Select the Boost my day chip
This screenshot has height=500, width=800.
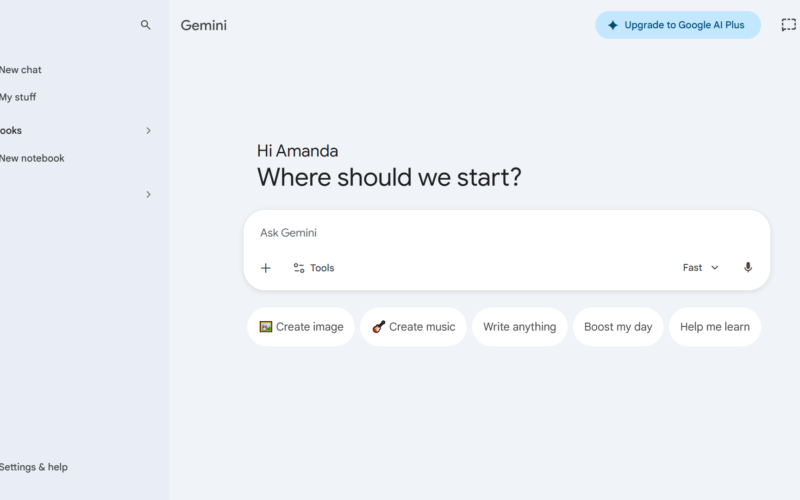coord(618,327)
